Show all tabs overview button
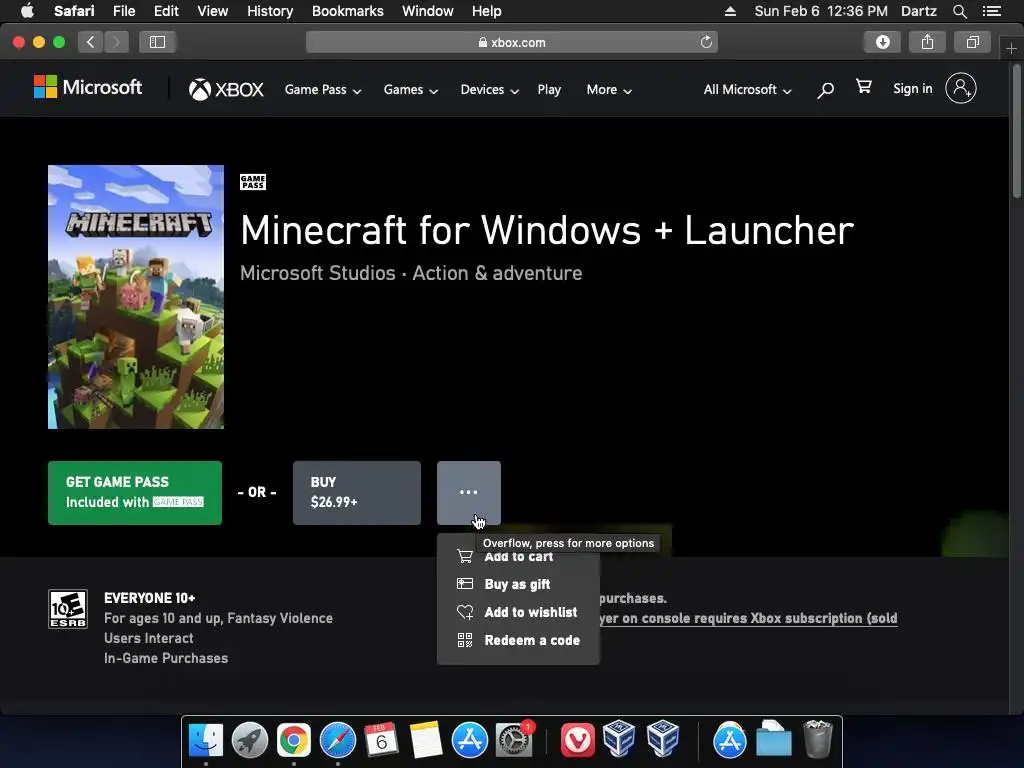 pos(972,42)
